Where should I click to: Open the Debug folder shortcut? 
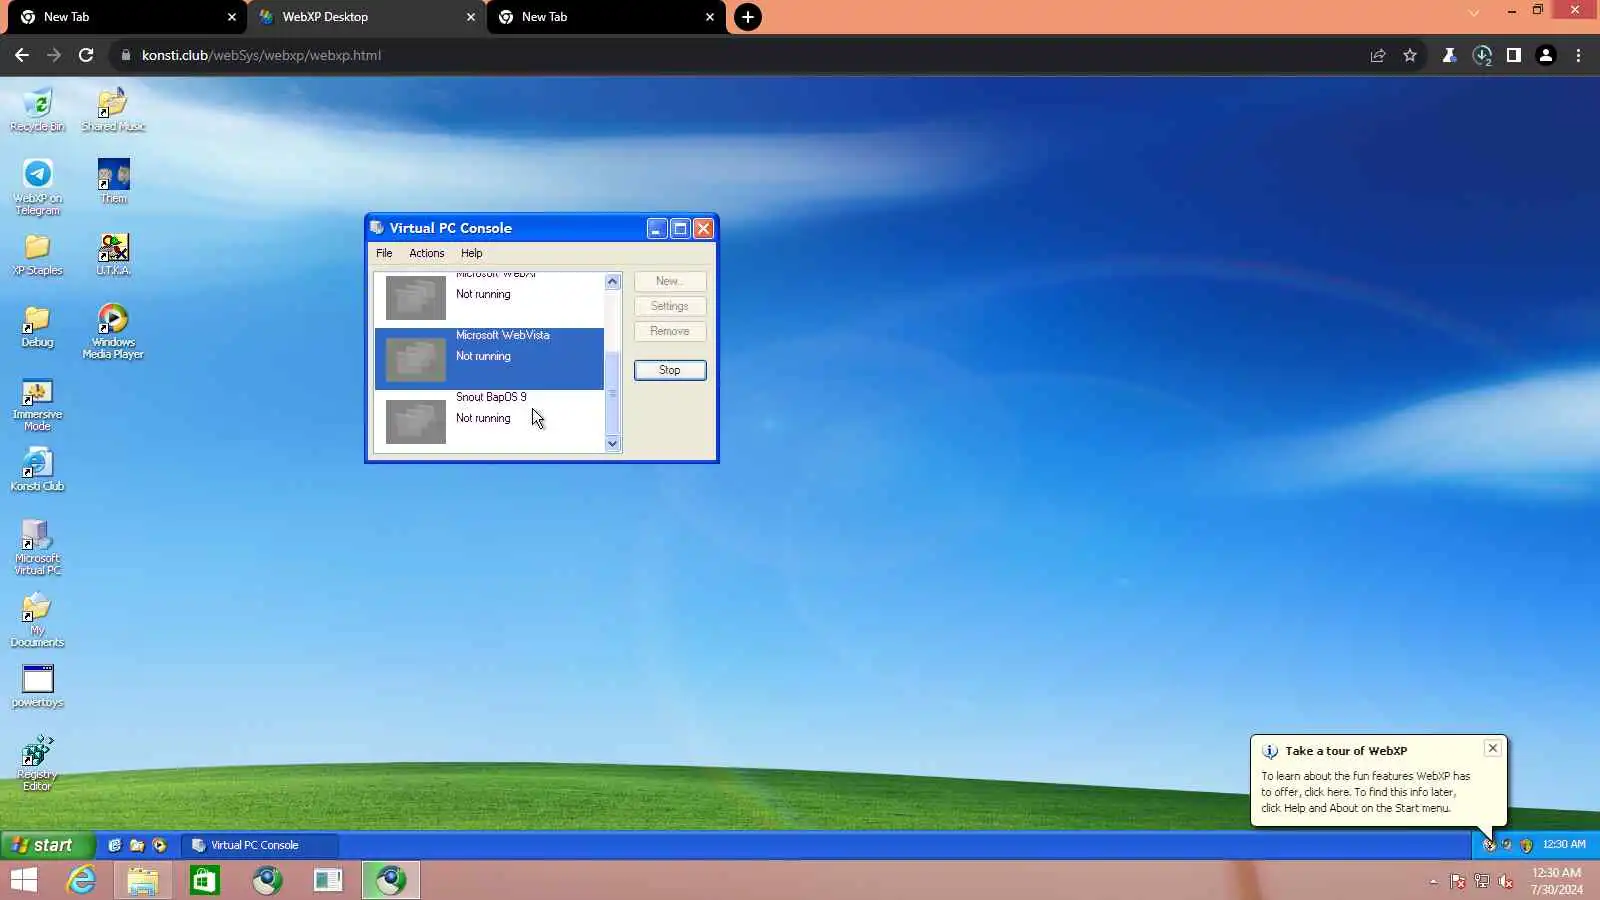pyautogui.click(x=37, y=327)
